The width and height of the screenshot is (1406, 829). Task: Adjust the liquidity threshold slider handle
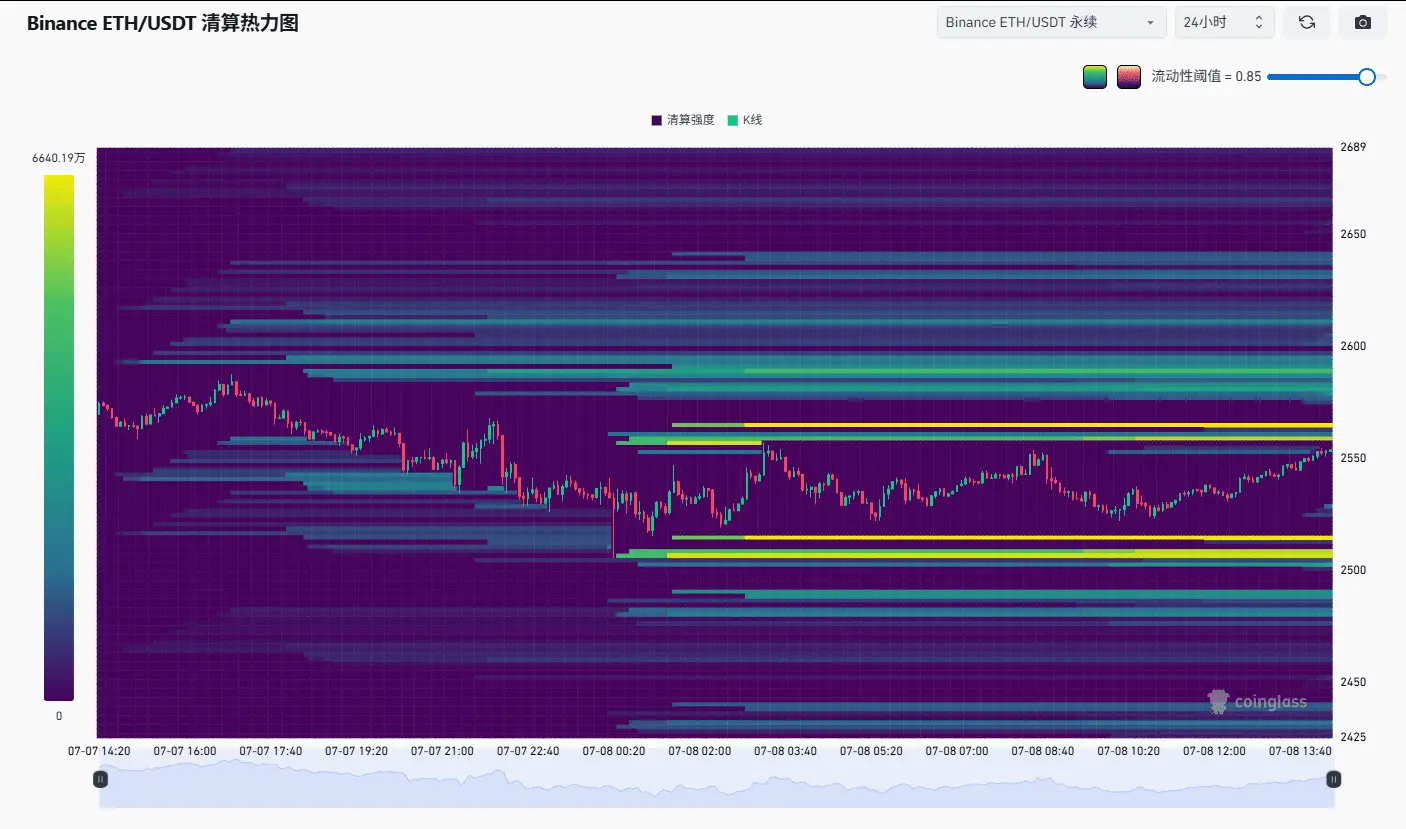pos(1367,76)
